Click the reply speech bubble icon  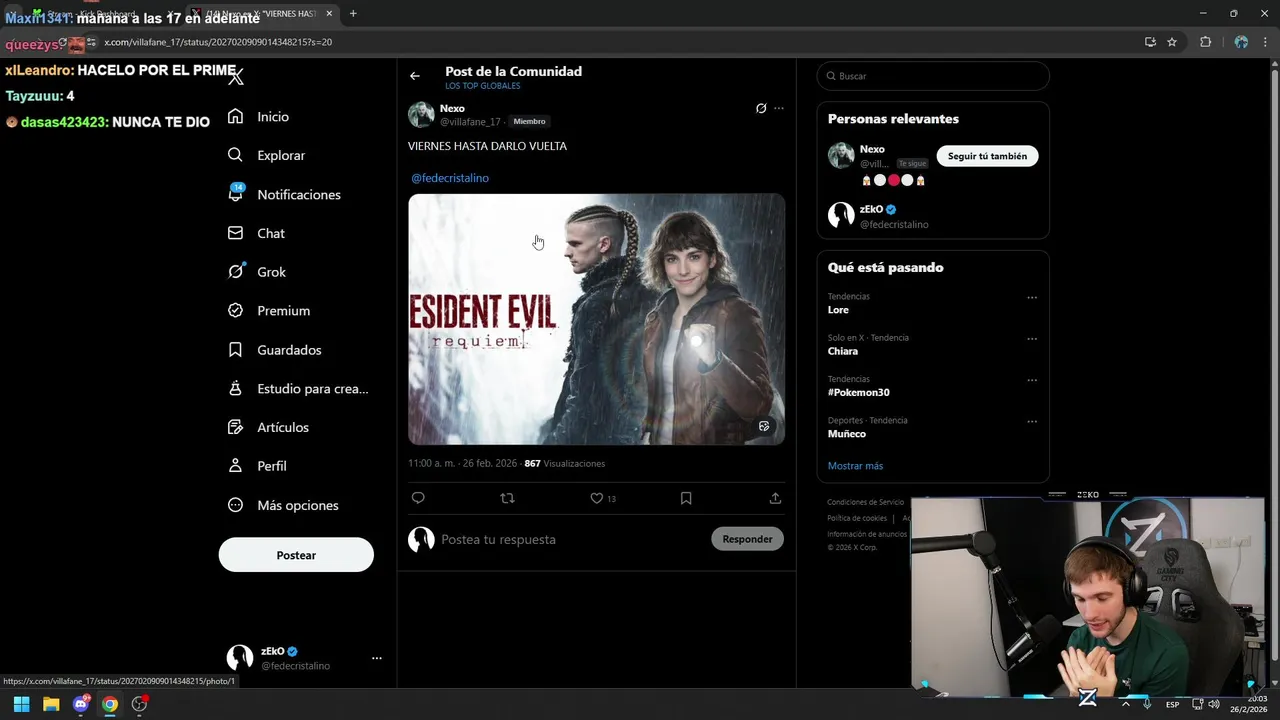(x=418, y=498)
